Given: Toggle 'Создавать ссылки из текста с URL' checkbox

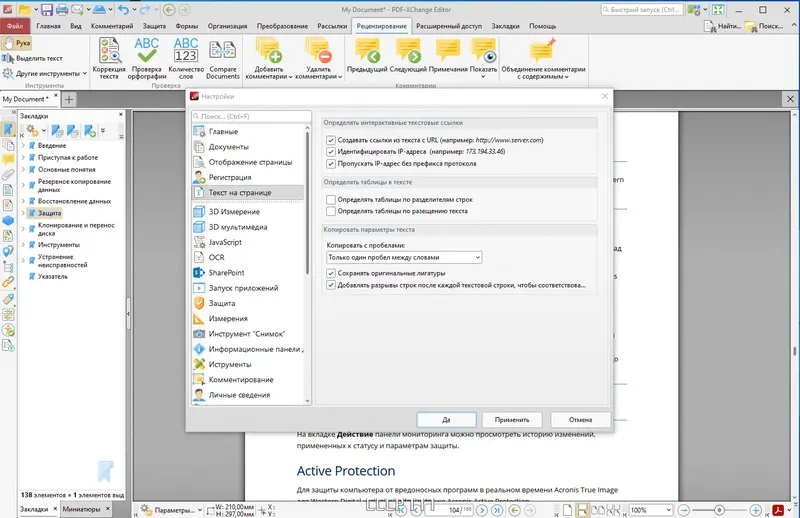Looking at the screenshot, I should point(331,140).
